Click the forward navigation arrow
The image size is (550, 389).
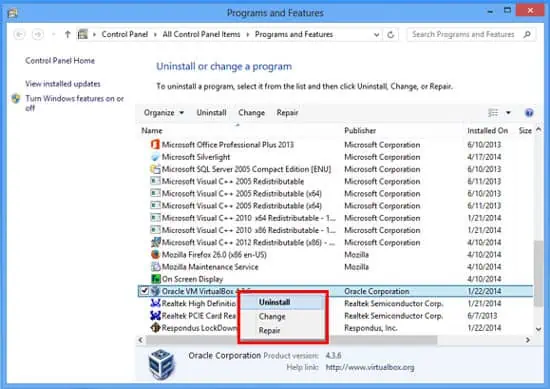pos(38,34)
